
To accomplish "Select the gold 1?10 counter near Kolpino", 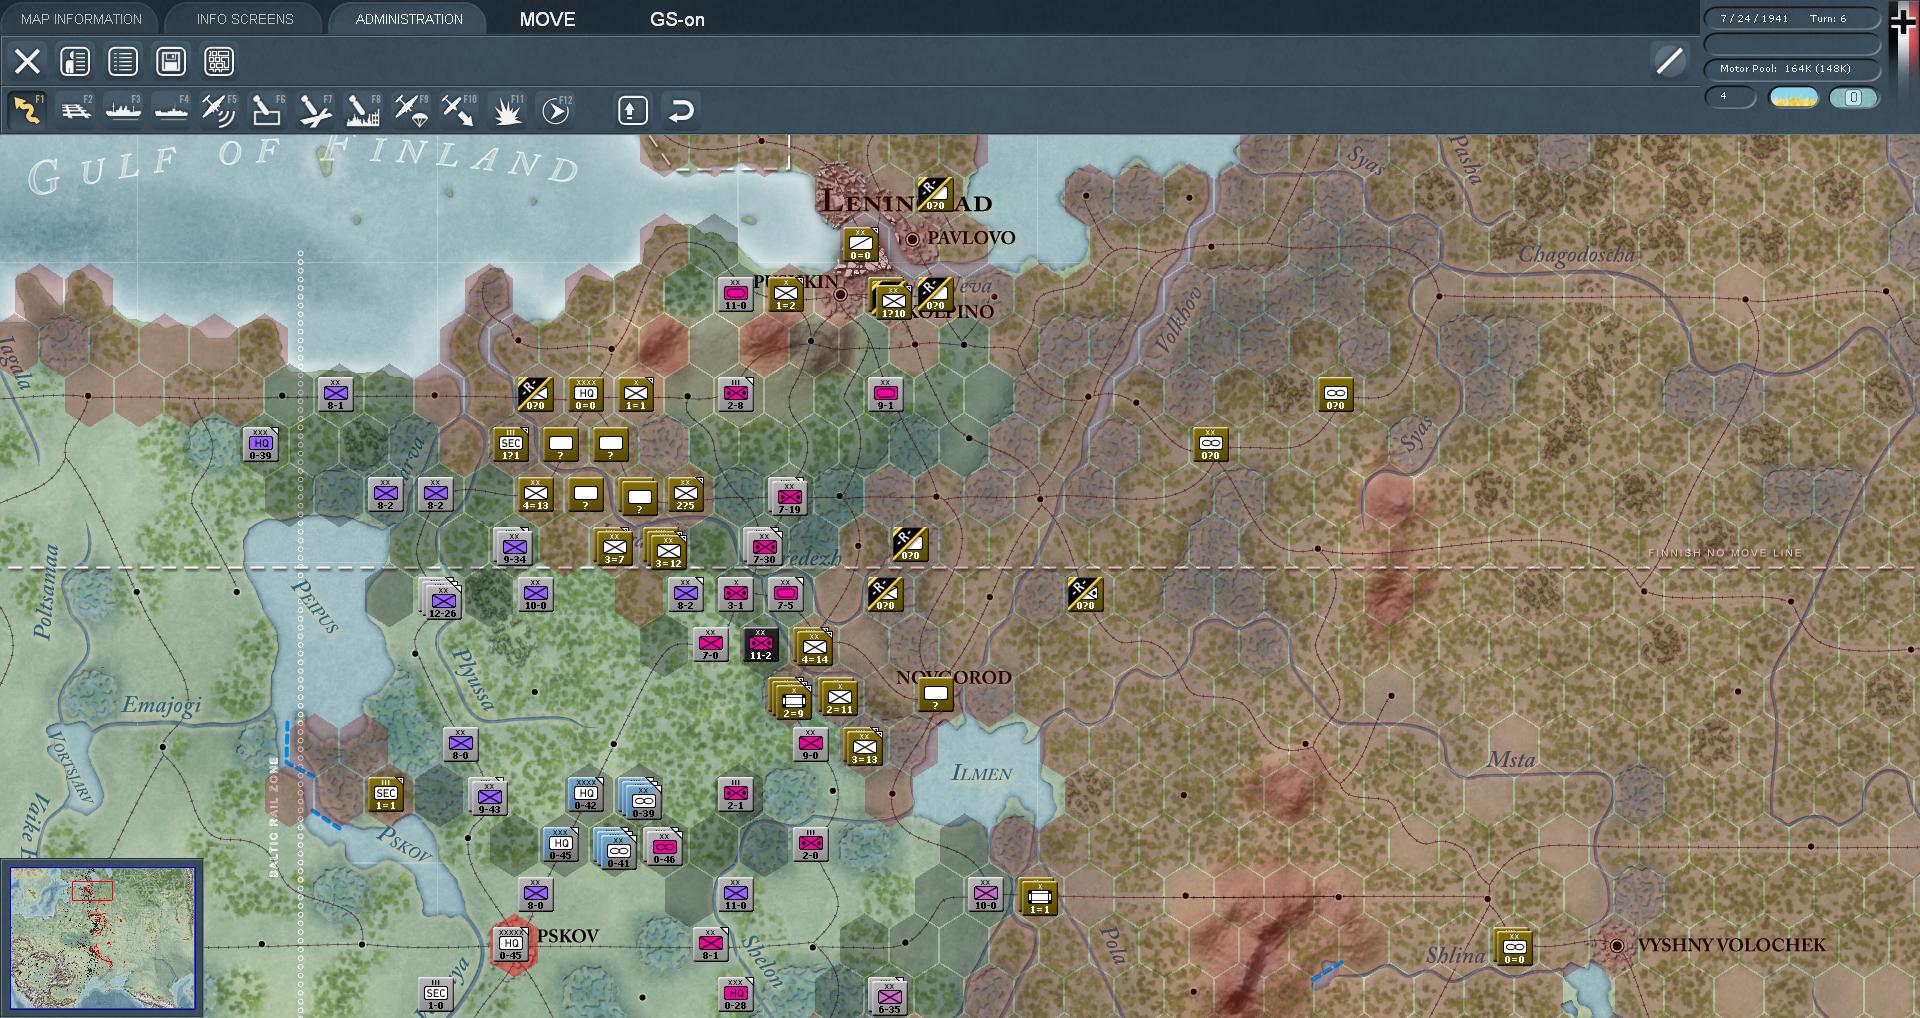I will click(x=892, y=301).
